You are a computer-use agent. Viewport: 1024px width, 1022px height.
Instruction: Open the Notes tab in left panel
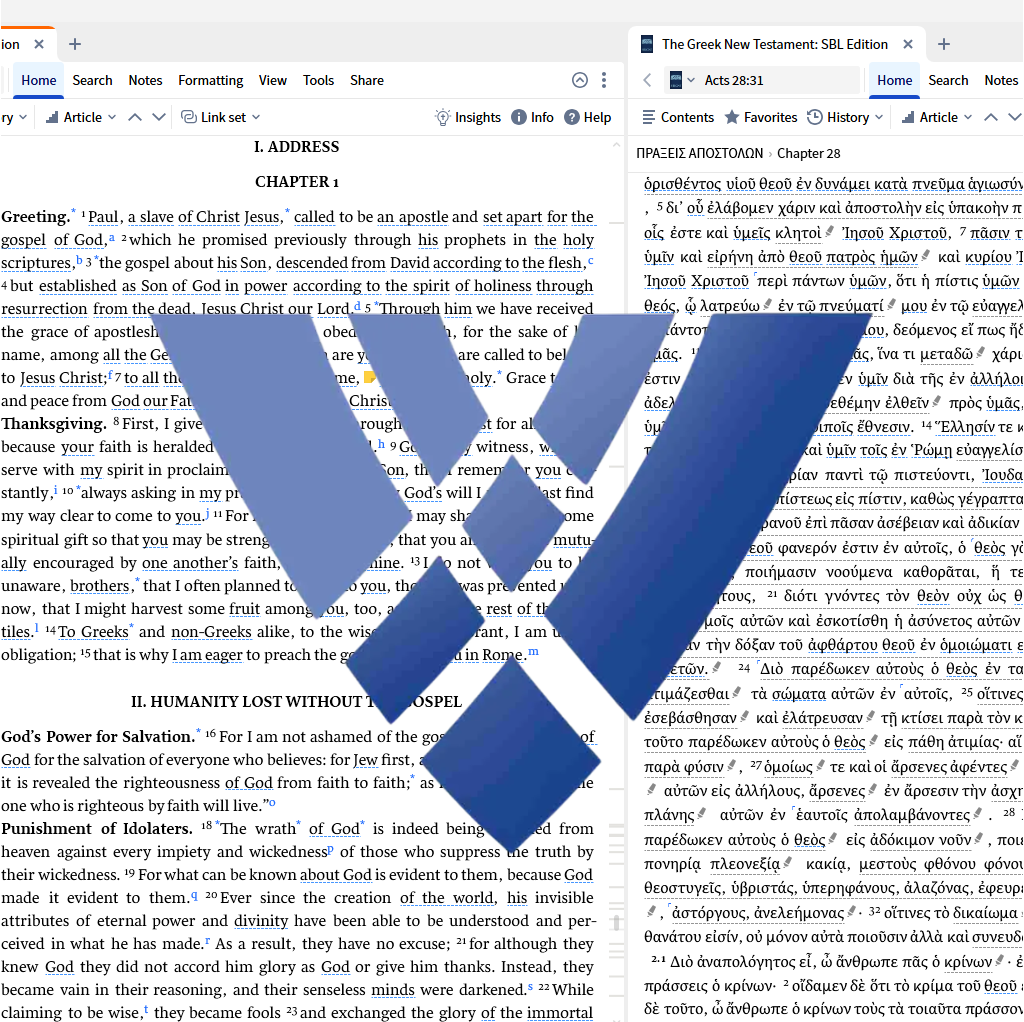tap(145, 80)
